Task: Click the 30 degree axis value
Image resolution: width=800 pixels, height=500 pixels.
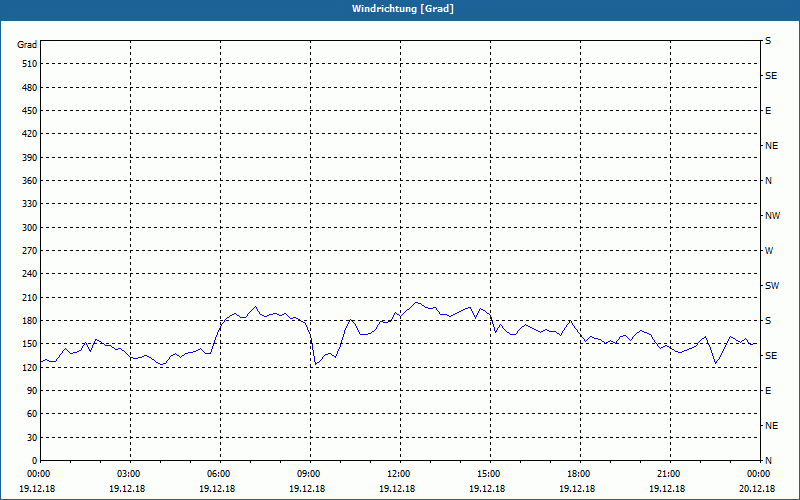Action: pos(32,438)
